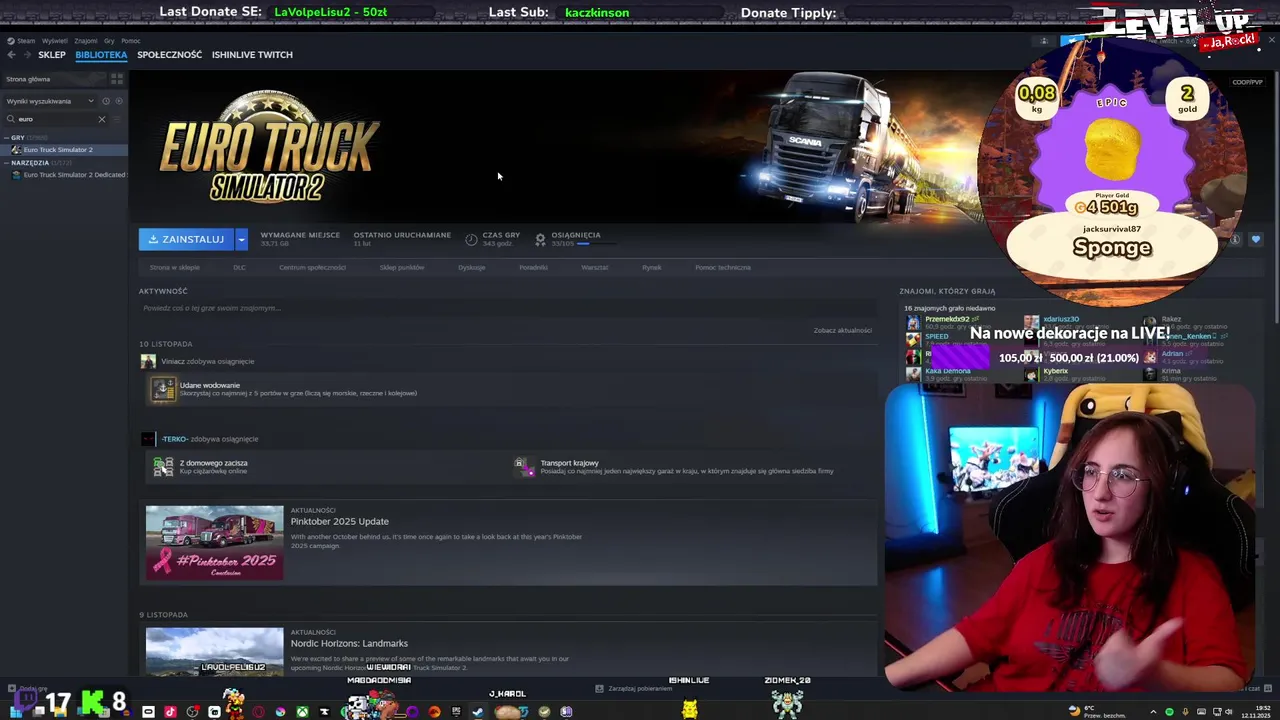Viewport: 1280px width, 720px height.
Task: Click Przemekdx92 friend avatar
Action: point(913,322)
